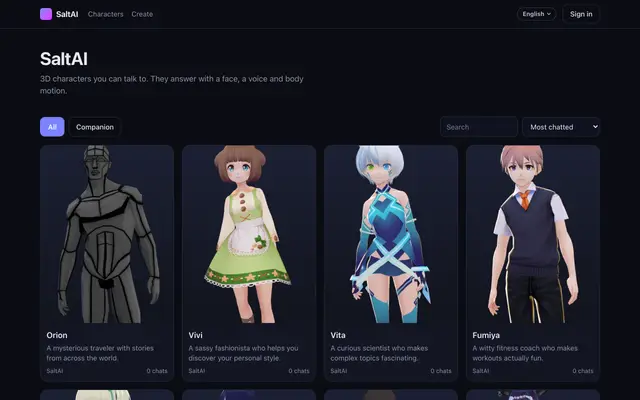This screenshot has width=640, height=400.
Task: Click SaltAI author label on Orion card
Action: click(x=55, y=371)
